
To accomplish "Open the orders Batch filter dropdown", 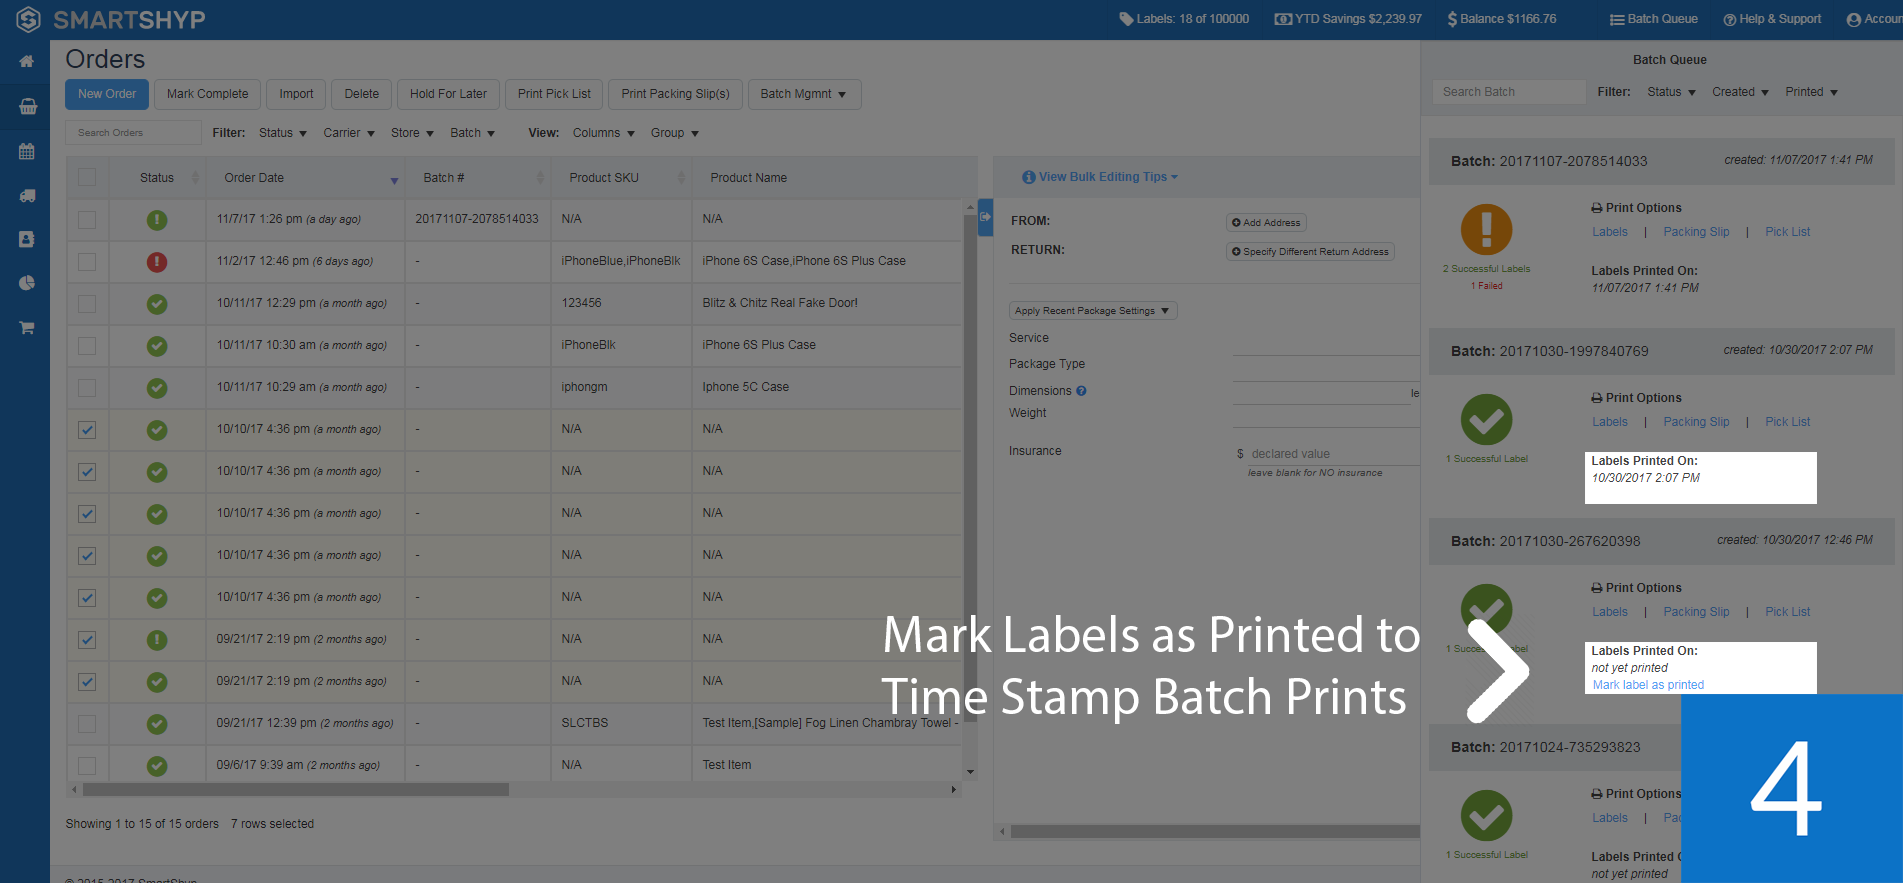I will point(472,133).
